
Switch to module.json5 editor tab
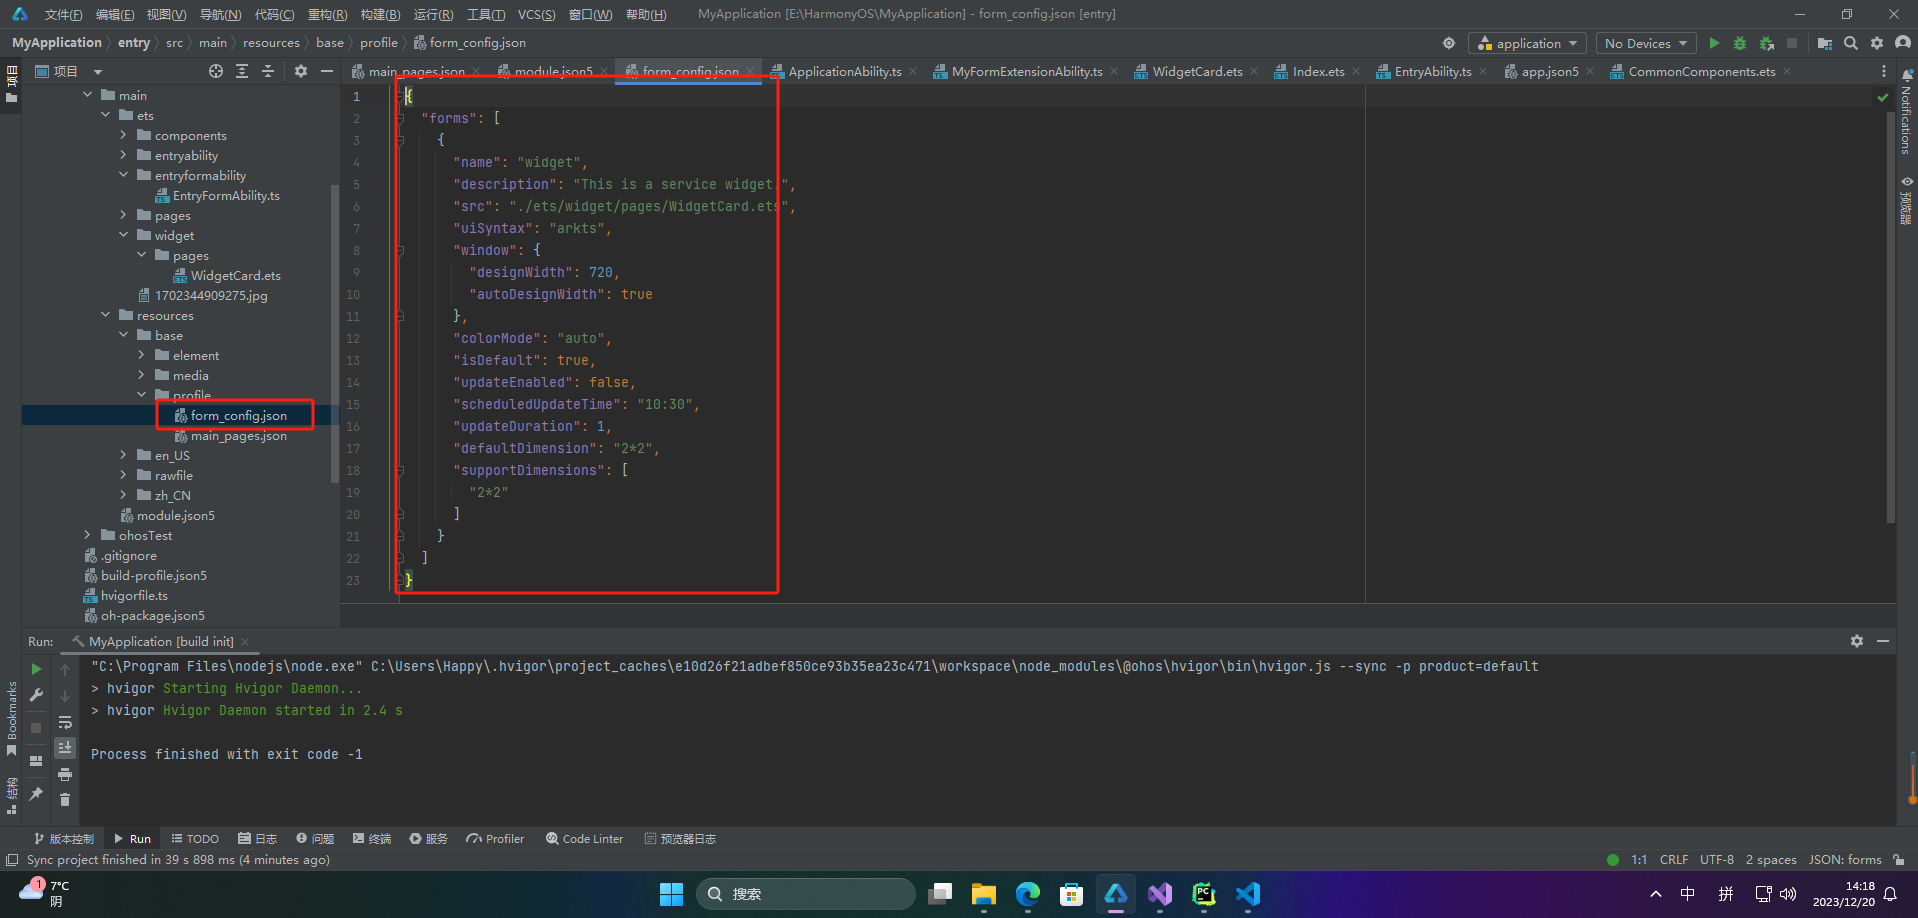click(553, 71)
